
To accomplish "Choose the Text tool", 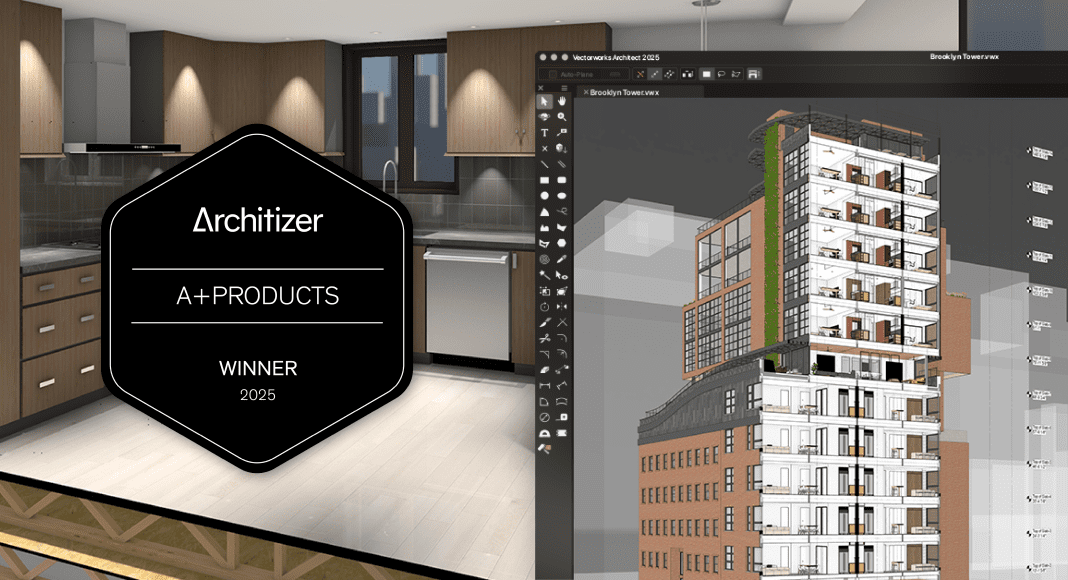I will pyautogui.click(x=545, y=132).
